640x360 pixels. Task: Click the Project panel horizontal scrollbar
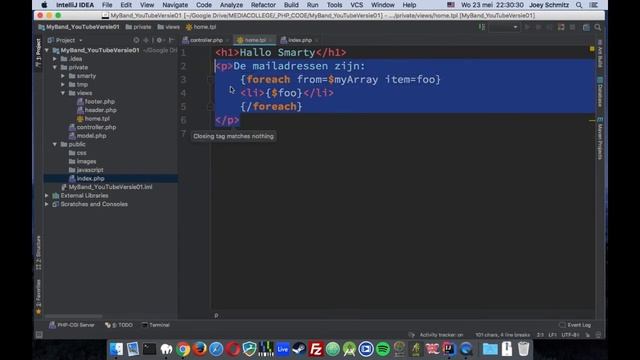(73, 316)
